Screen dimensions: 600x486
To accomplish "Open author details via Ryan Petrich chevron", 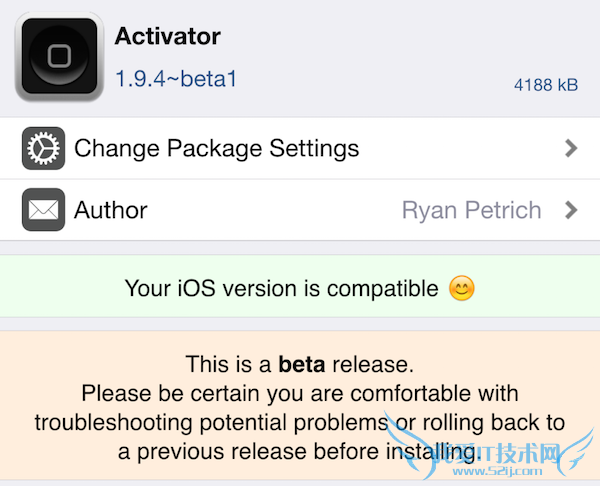I will (x=571, y=210).
